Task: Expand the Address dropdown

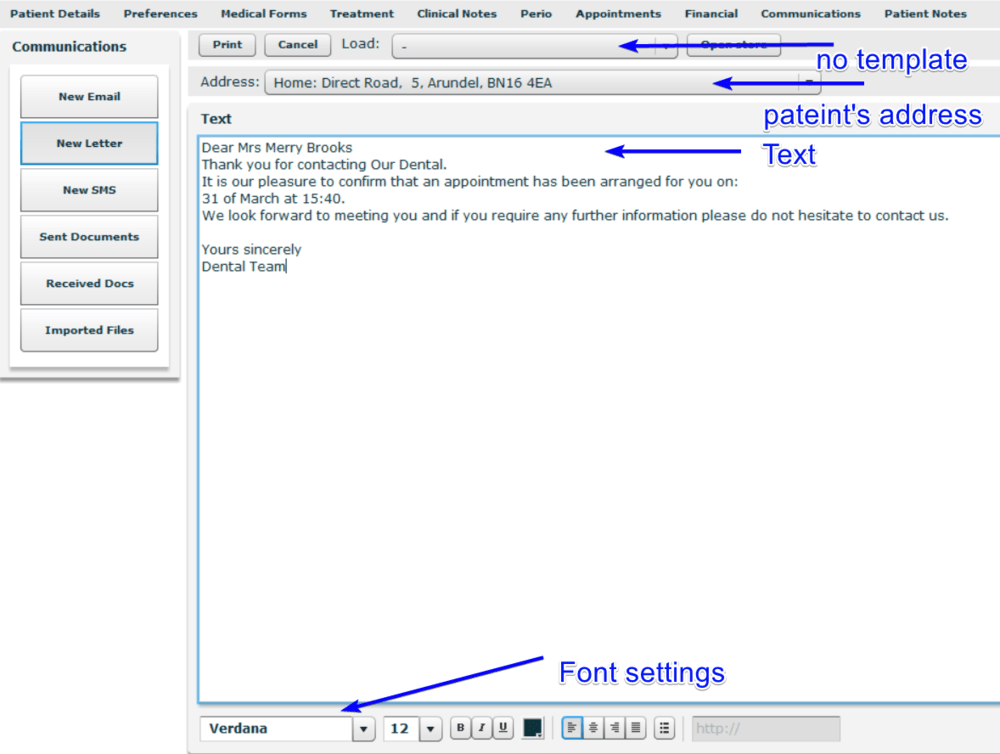Action: (809, 83)
